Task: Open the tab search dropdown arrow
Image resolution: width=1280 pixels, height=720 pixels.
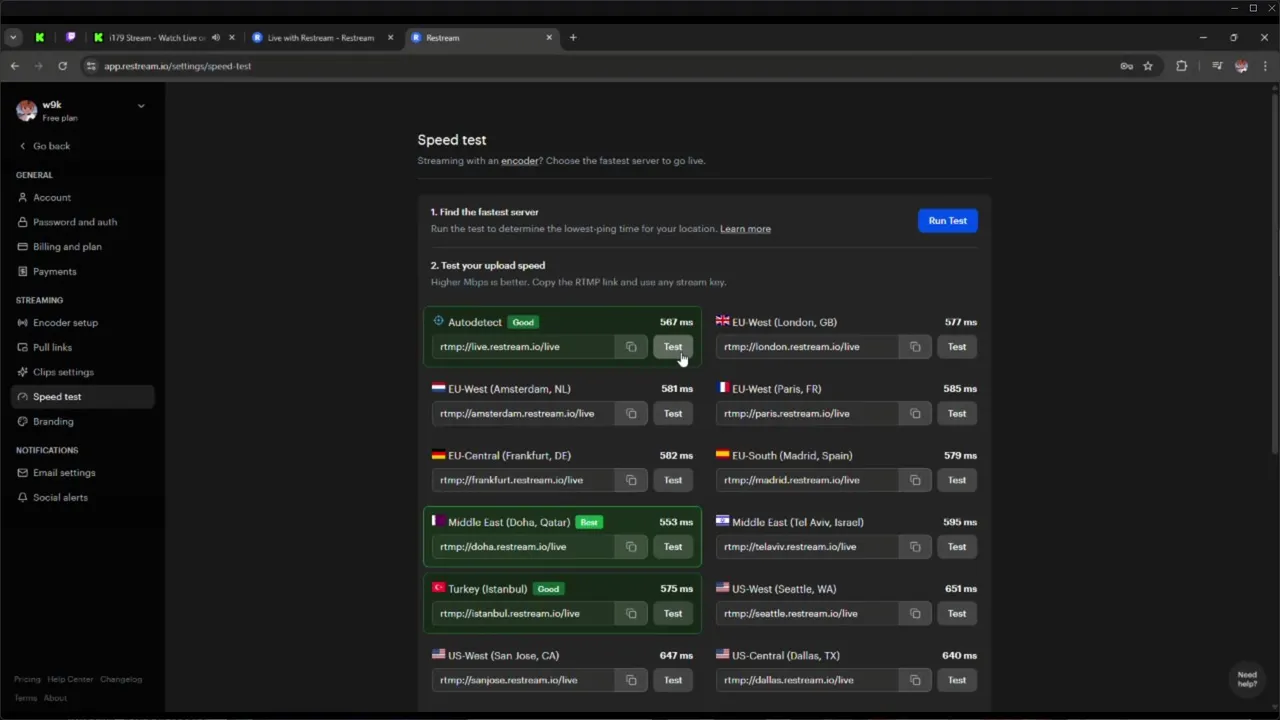Action: [13, 38]
